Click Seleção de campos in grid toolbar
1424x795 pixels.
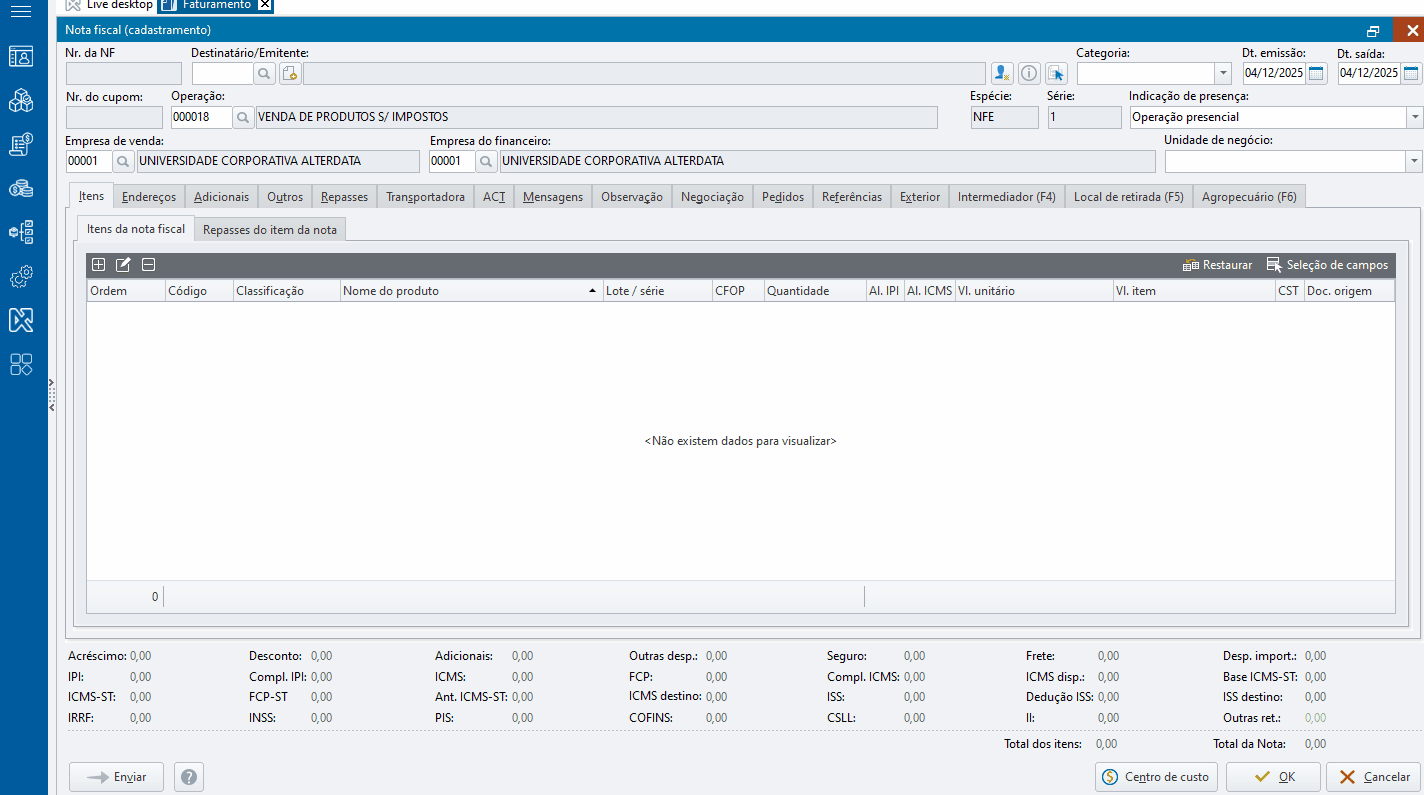tap(1327, 265)
